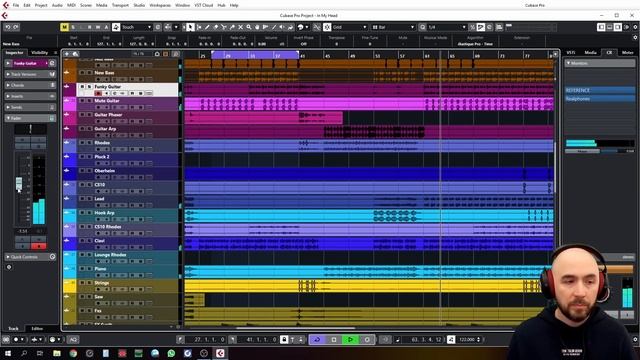Open the 1/4 quantize preset dropdown
The image size is (640, 360).
447,27
